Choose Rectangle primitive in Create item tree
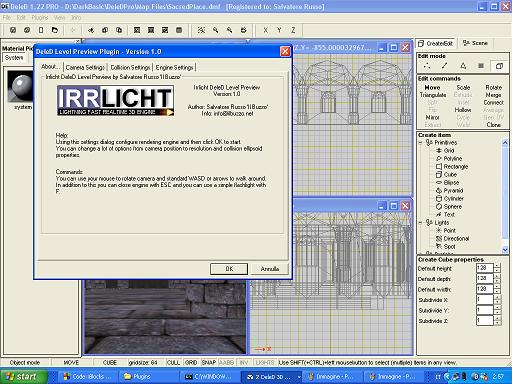The image size is (512, 384). pos(452,167)
